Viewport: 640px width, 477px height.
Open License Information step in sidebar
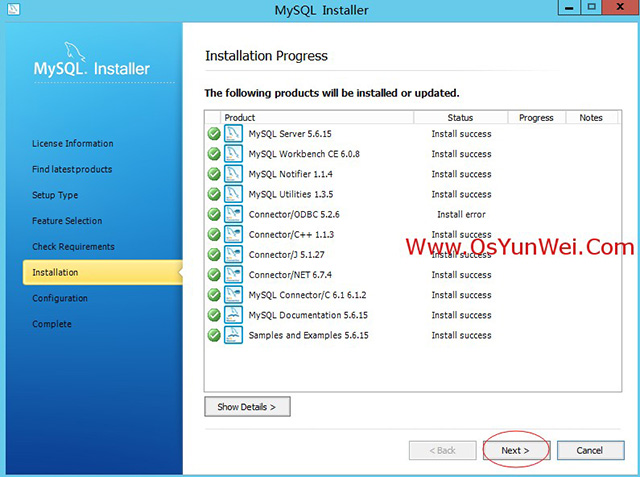(x=73, y=144)
